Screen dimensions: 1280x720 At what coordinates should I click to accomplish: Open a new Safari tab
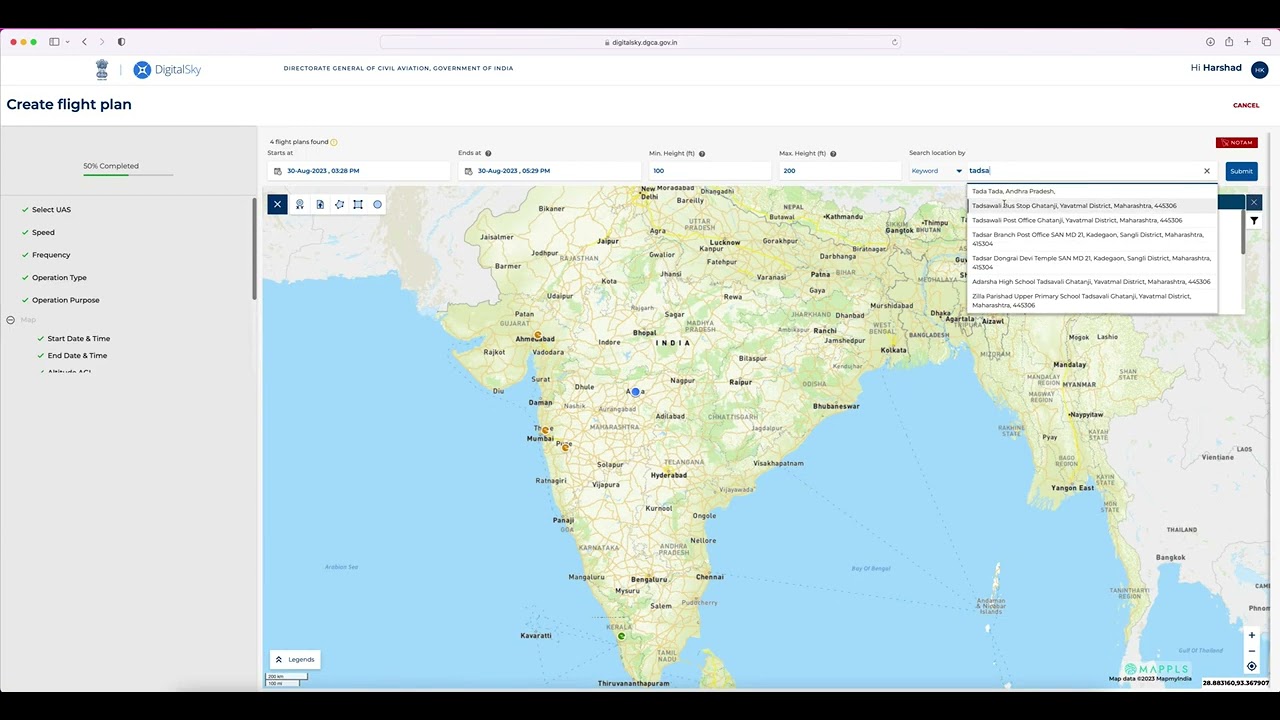click(x=1247, y=42)
